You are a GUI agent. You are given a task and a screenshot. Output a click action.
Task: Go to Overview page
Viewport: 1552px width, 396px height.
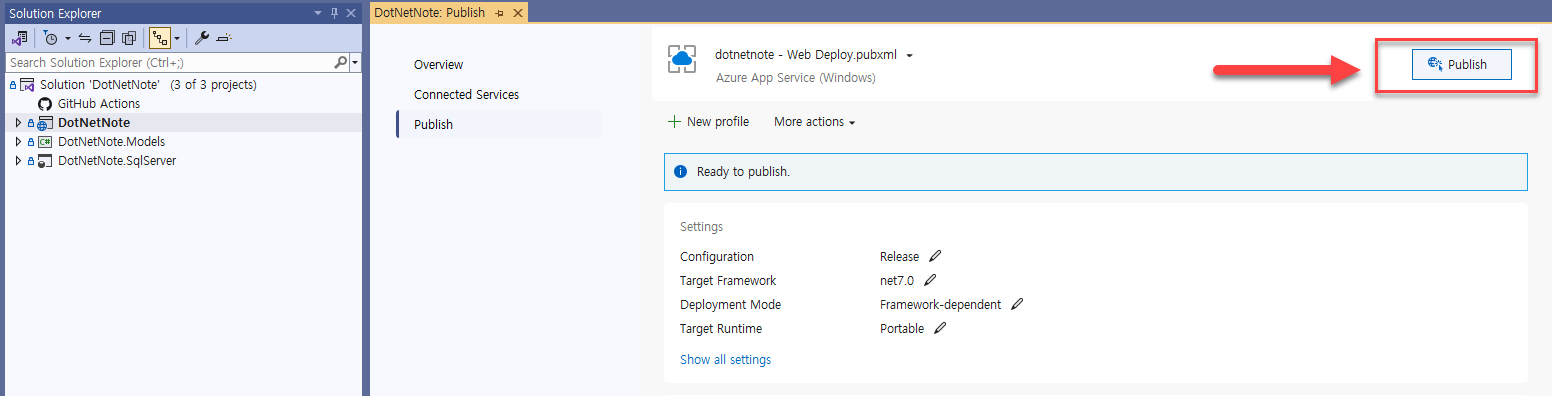tap(438, 65)
